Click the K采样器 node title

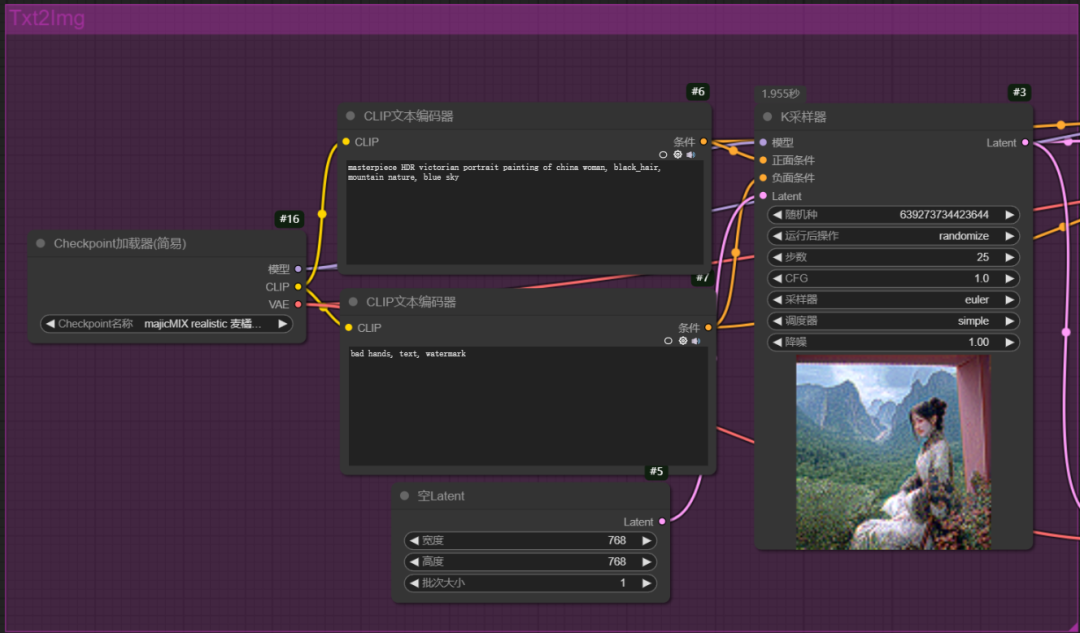[x=803, y=117]
